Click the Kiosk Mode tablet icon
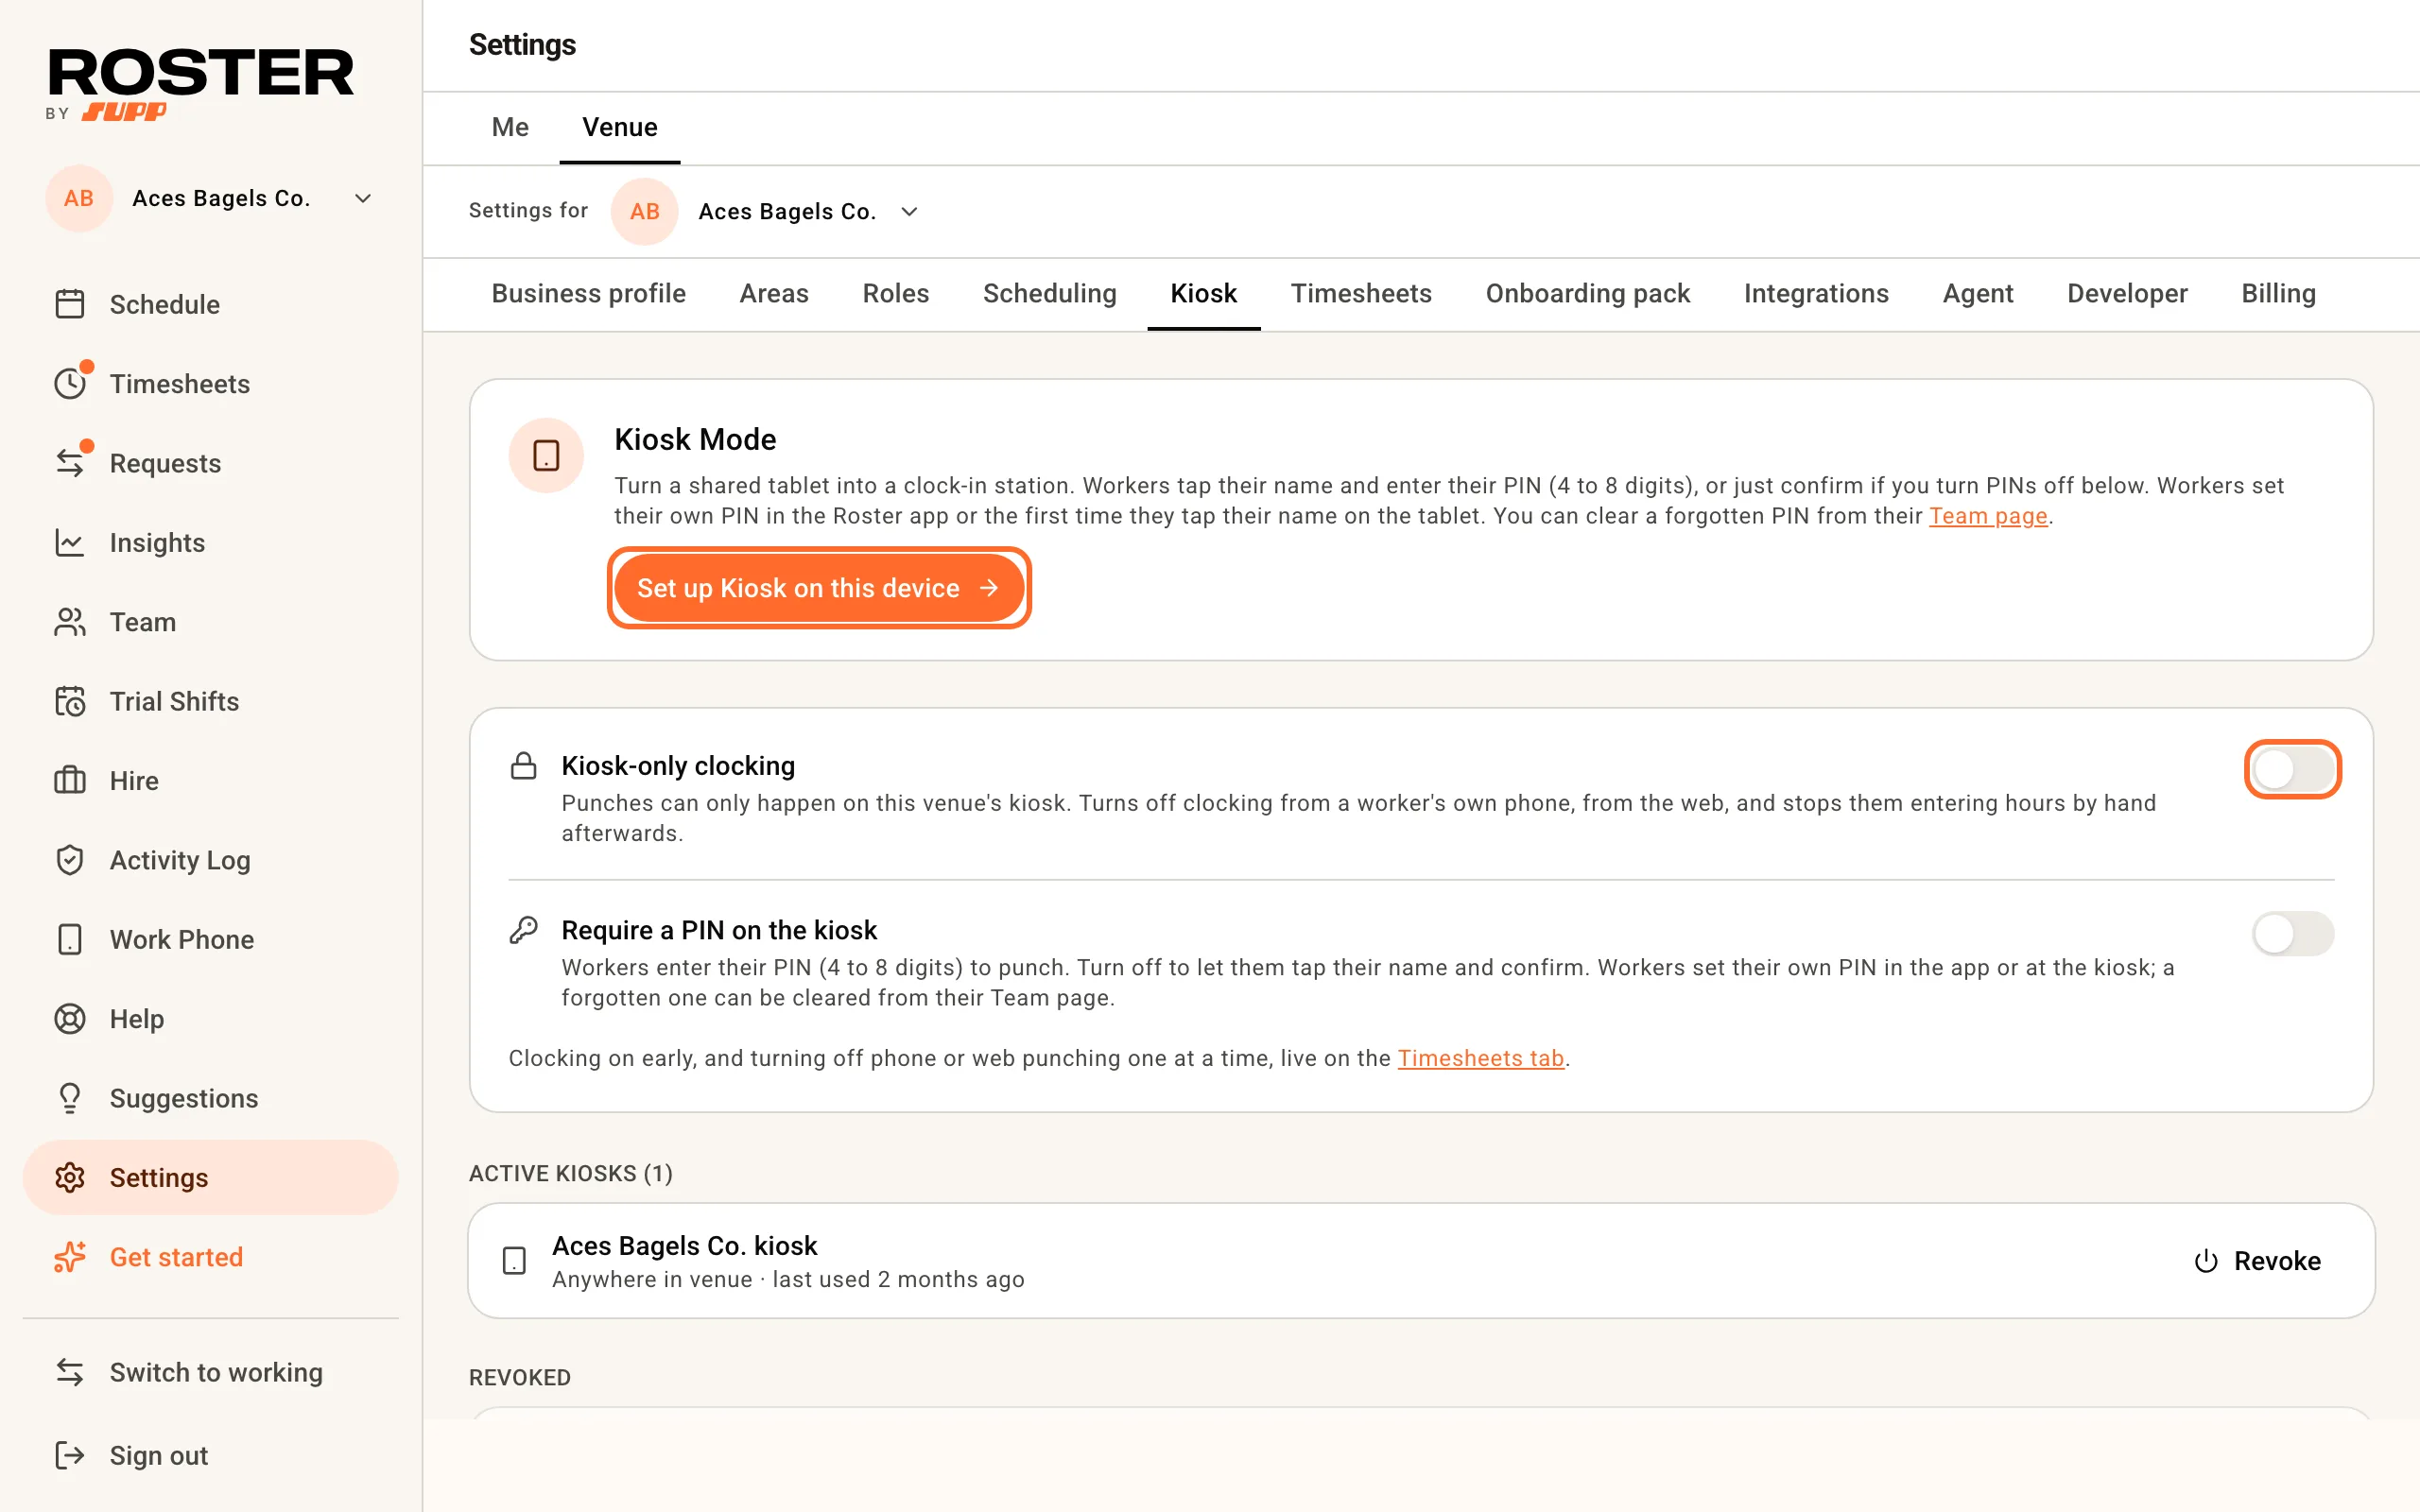The height and width of the screenshot is (1512, 2420). [x=546, y=456]
